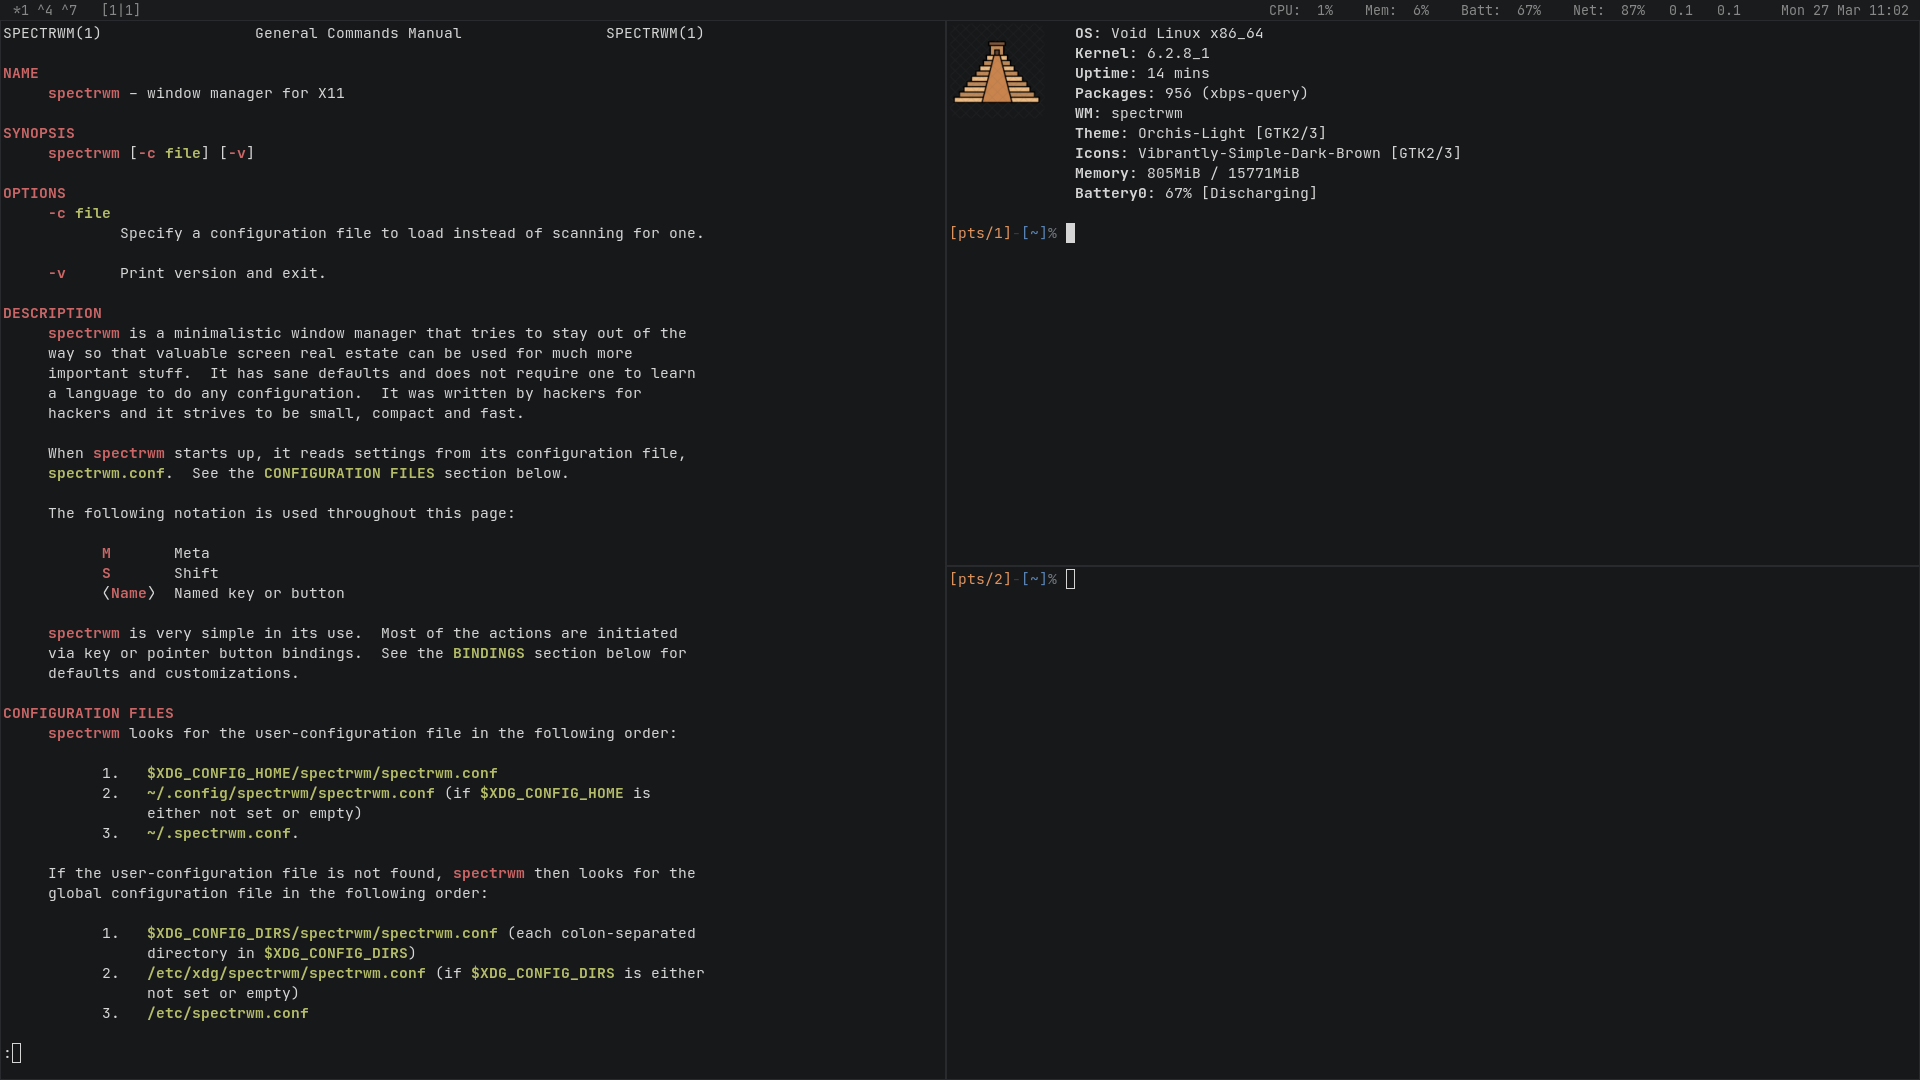Click Icons: Vibrantly-Simple-Dark-Brown line

pyautogui.click(x=1268, y=153)
